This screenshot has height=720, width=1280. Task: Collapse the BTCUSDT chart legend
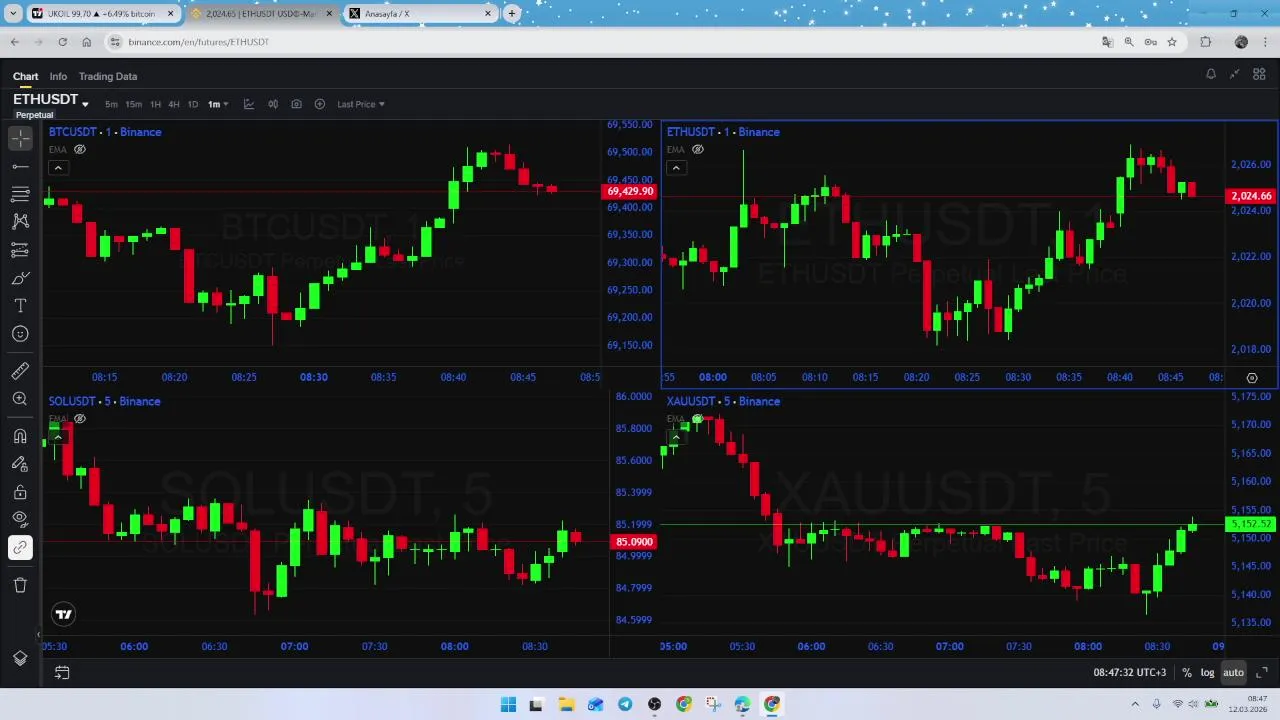(58, 168)
